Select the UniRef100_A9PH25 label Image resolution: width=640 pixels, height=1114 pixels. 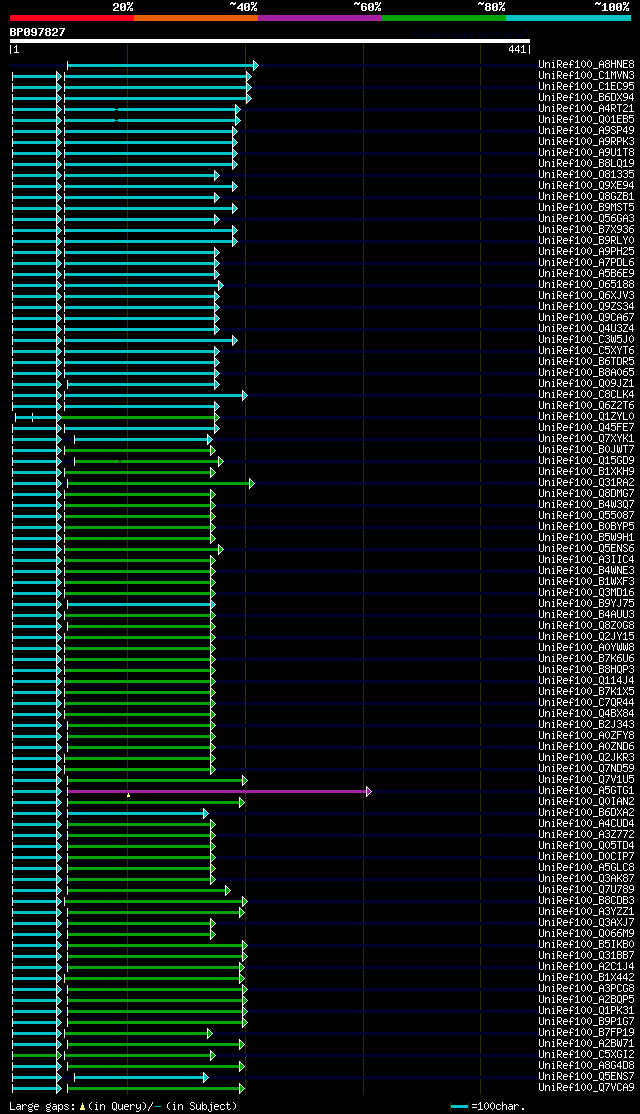587,252
